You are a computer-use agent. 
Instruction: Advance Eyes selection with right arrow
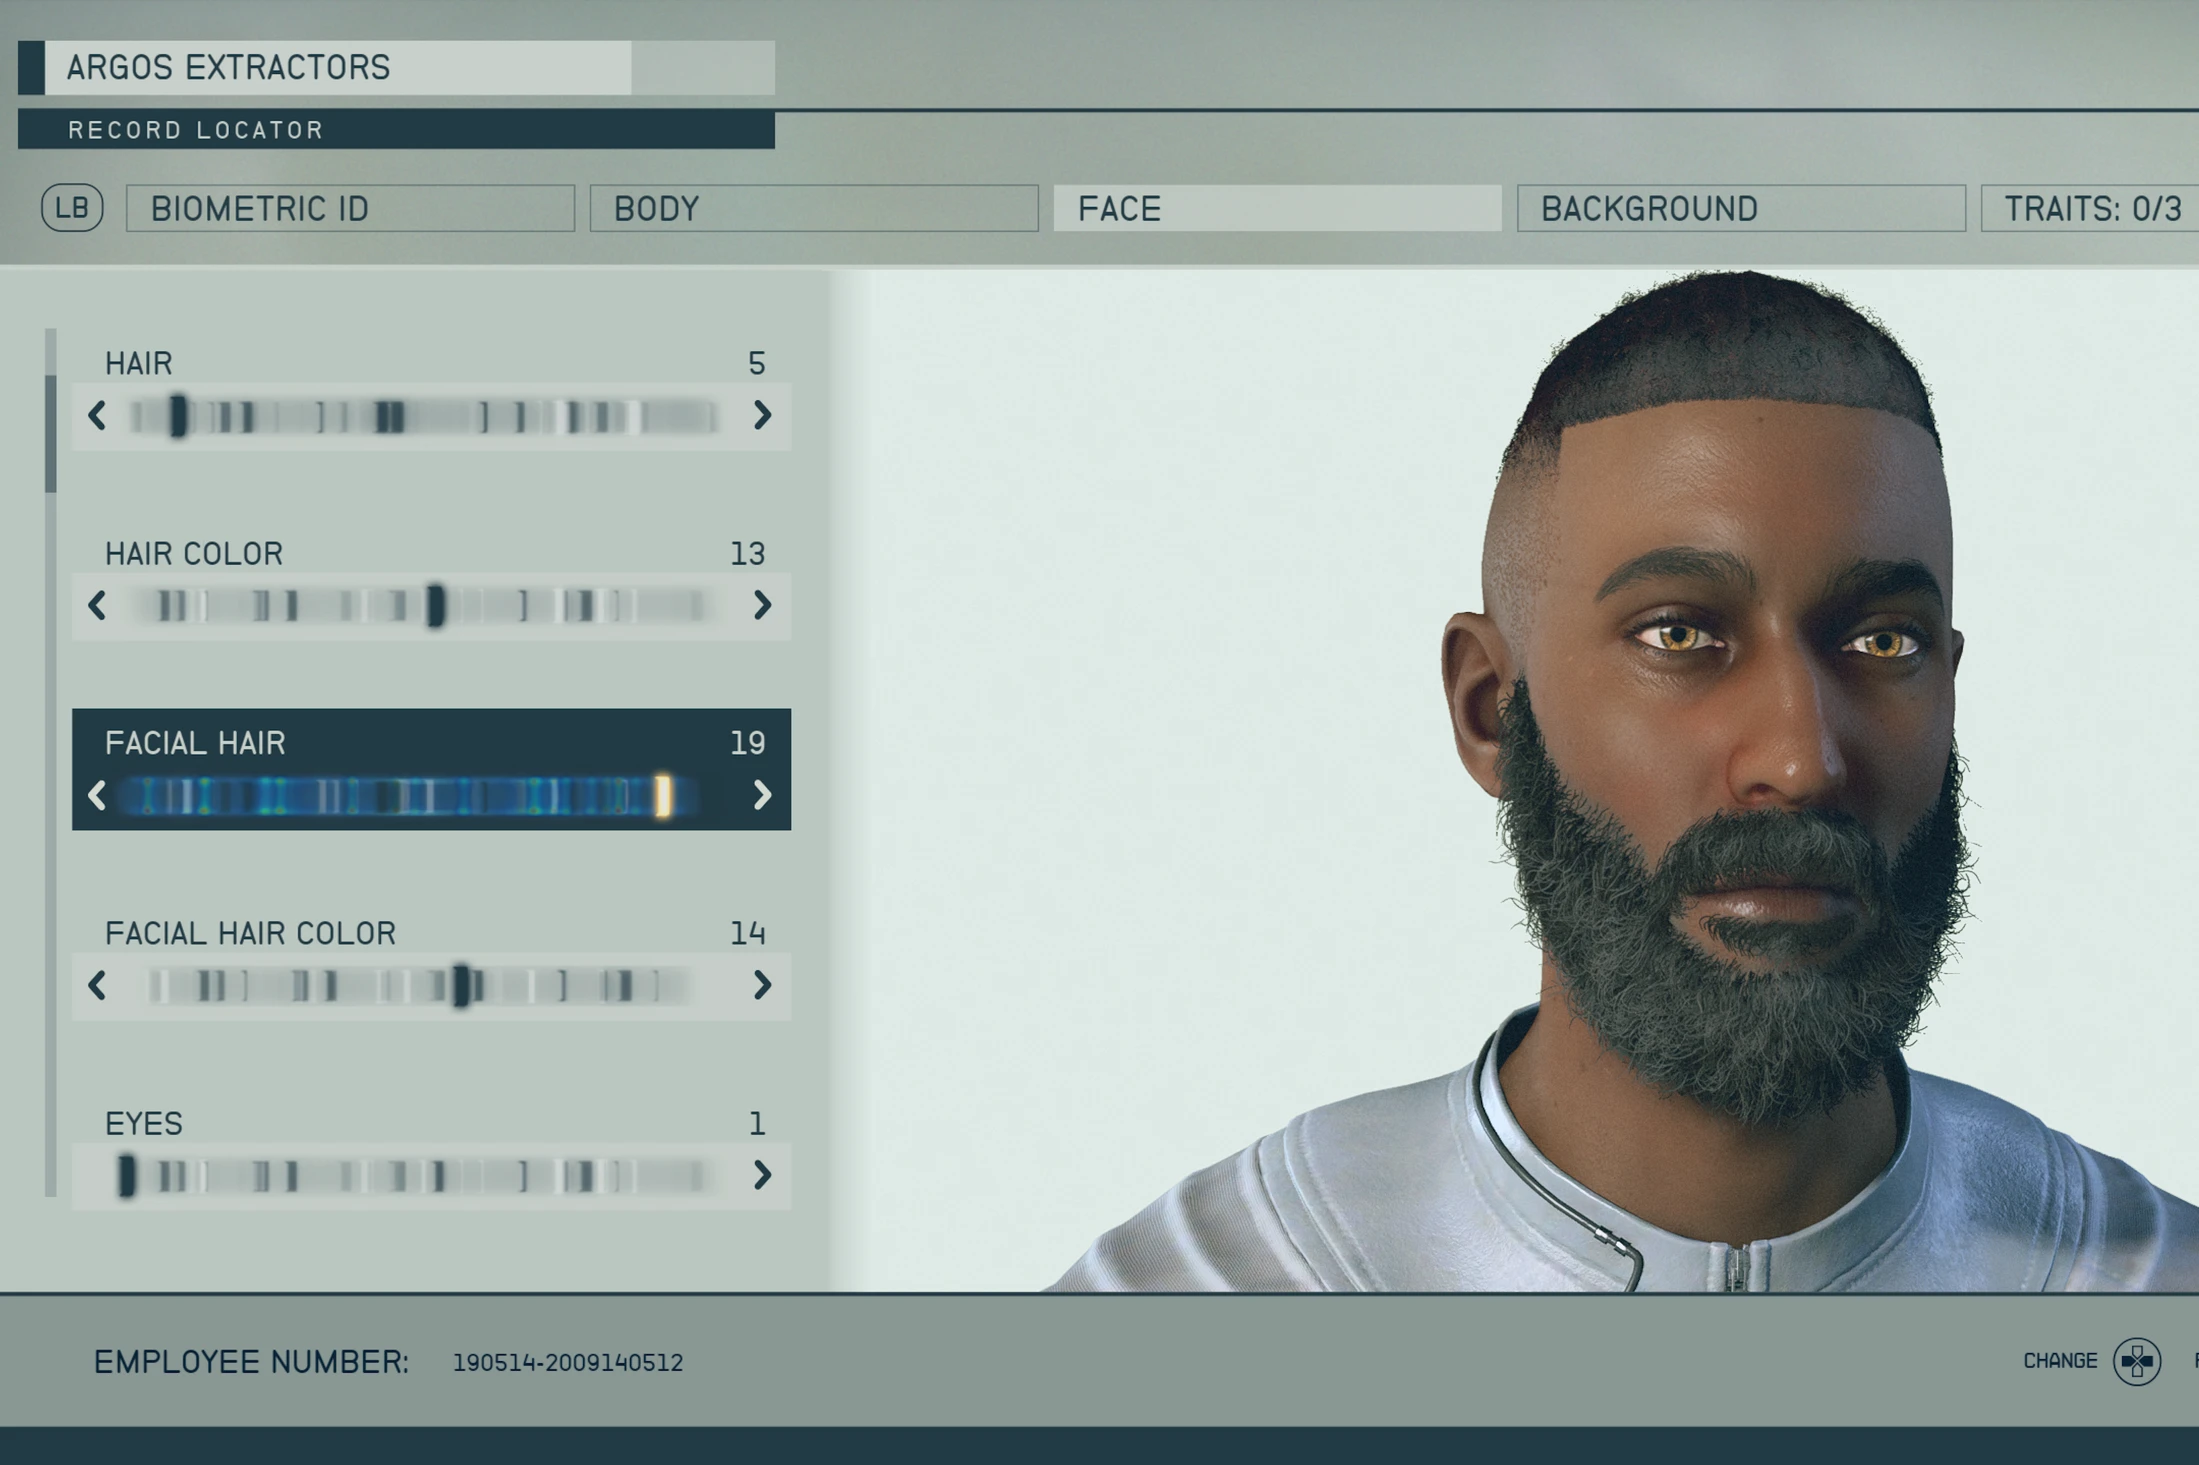tap(762, 1175)
